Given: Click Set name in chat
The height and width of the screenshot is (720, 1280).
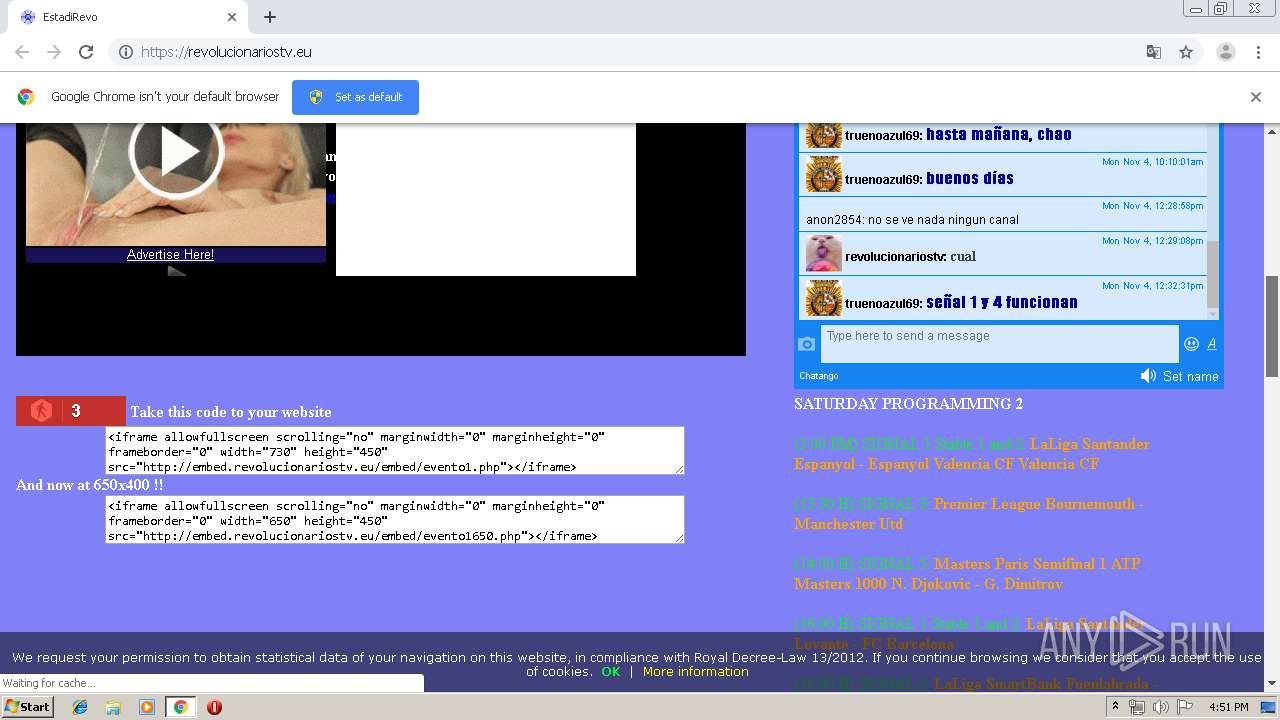Looking at the screenshot, I should (x=1190, y=376).
